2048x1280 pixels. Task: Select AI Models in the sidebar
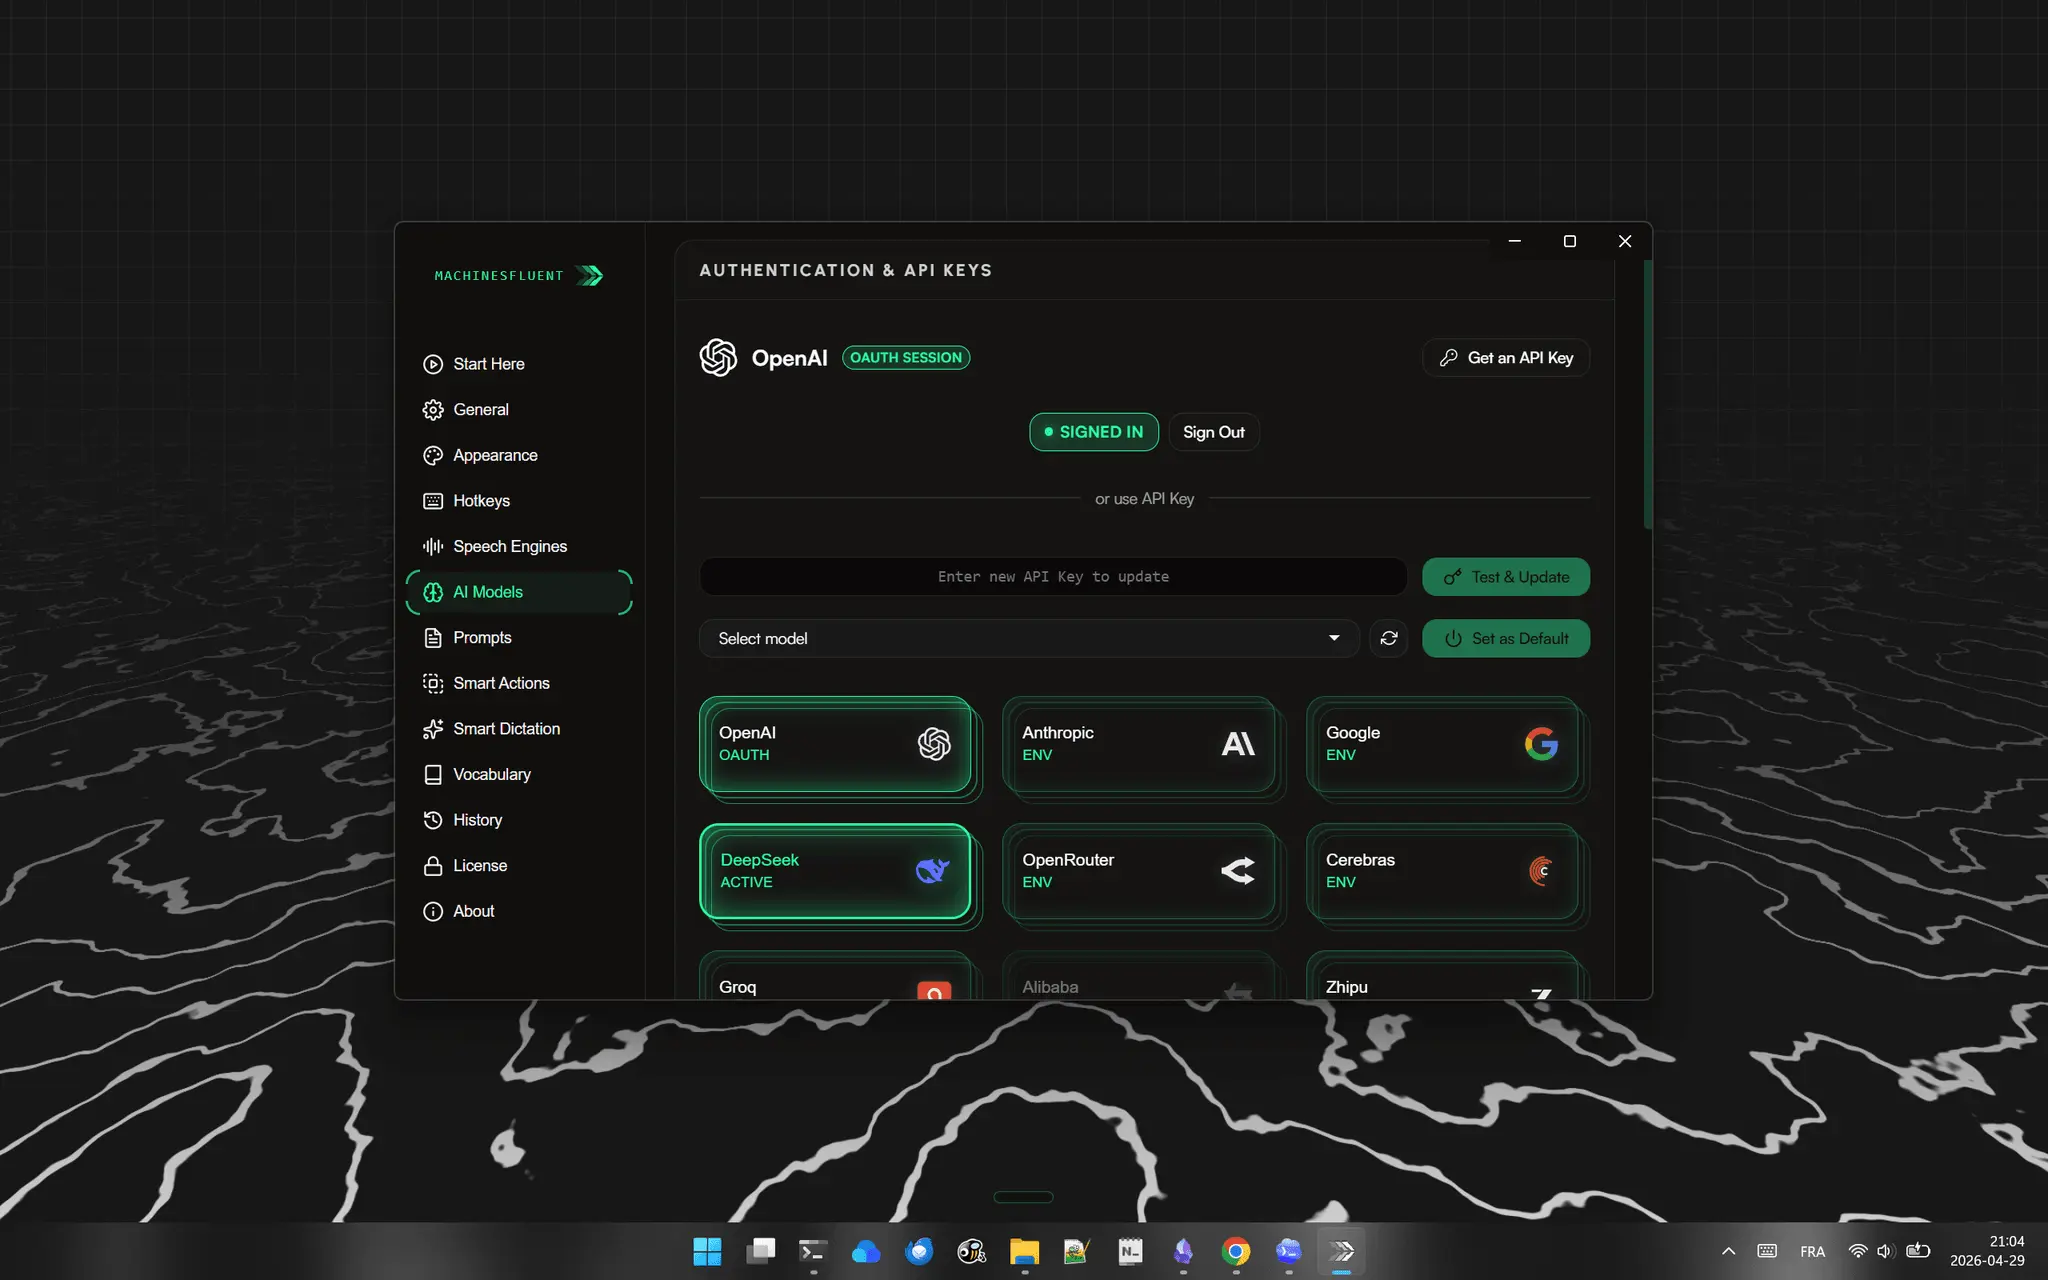(519, 592)
